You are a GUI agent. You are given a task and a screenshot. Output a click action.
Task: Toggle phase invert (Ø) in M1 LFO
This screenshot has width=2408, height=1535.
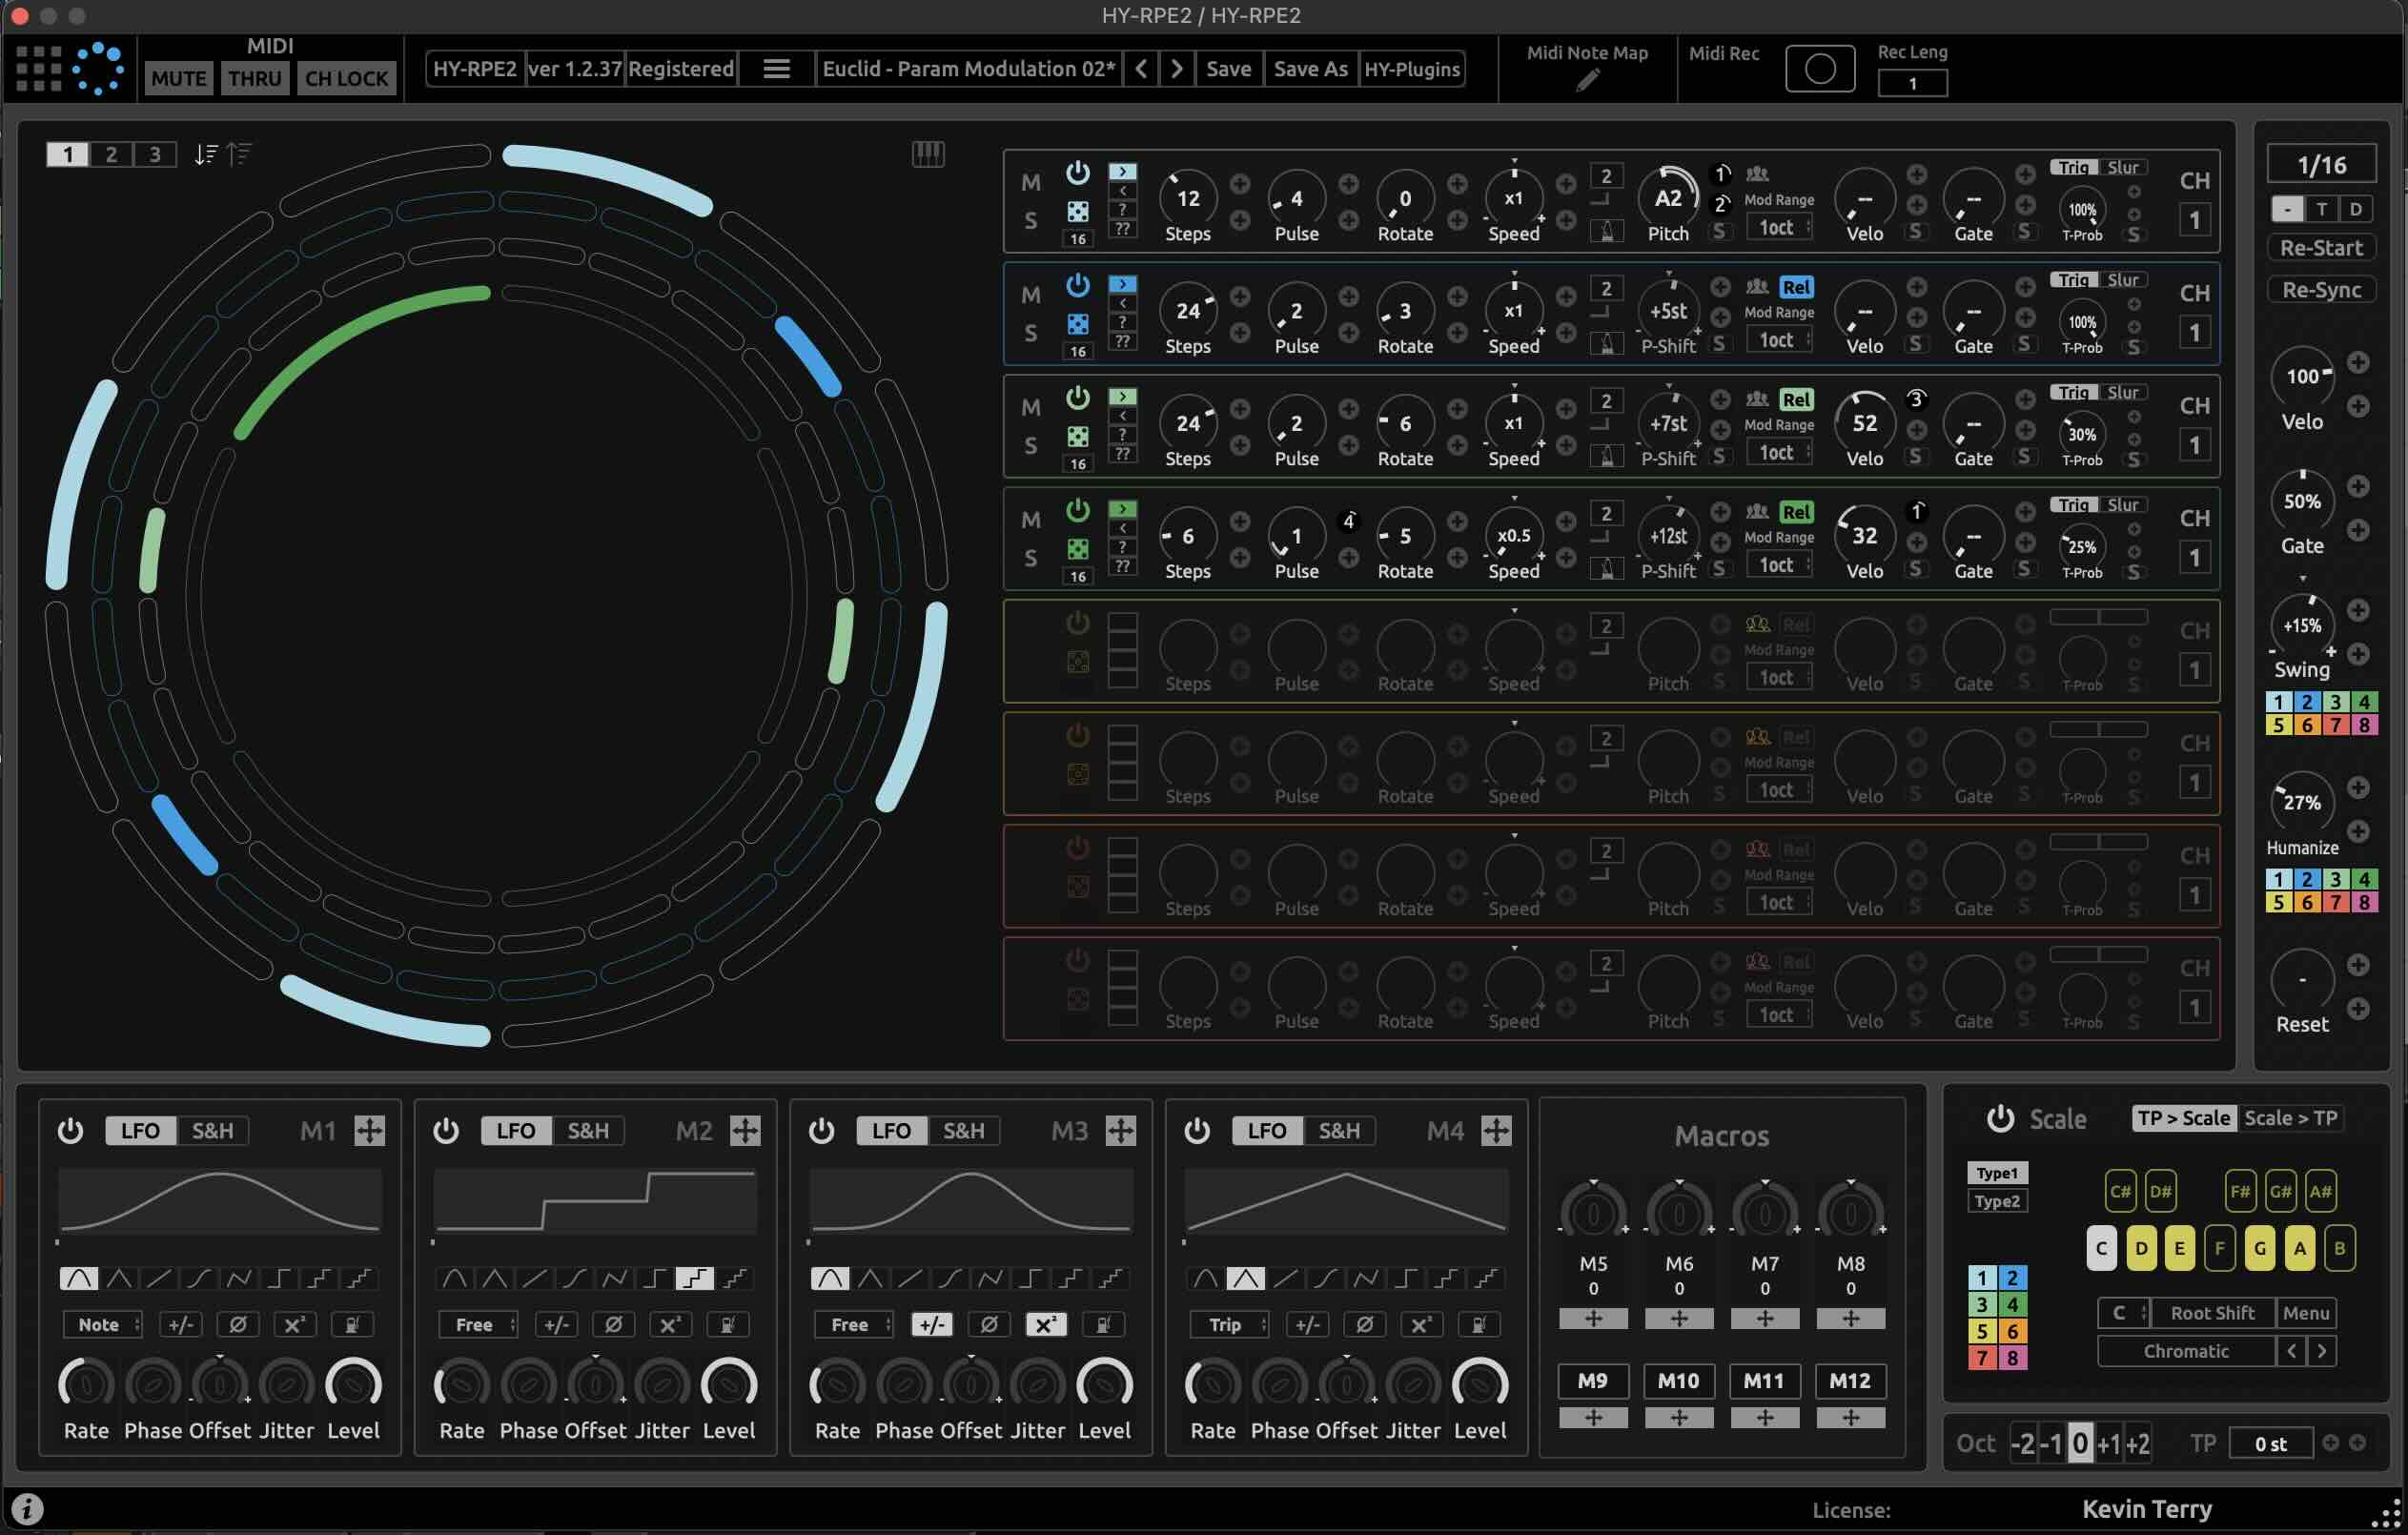[238, 1325]
